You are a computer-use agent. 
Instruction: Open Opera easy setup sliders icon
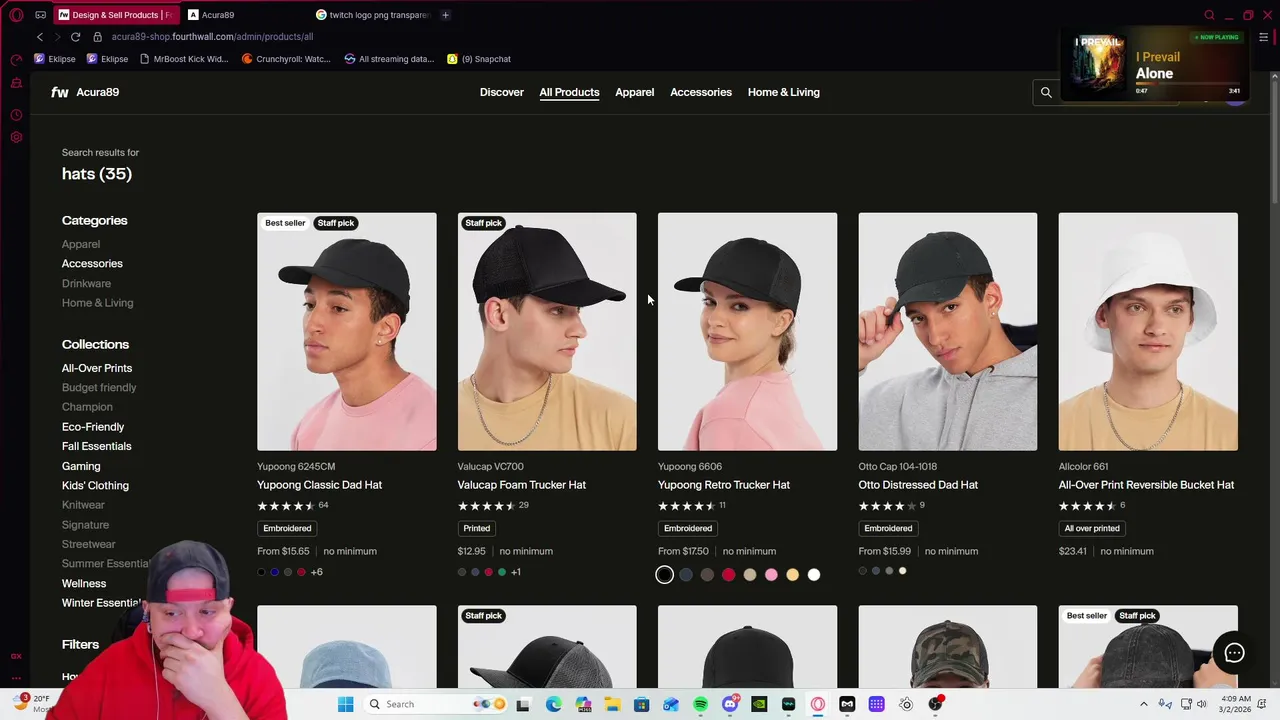pyautogui.click(x=1263, y=37)
